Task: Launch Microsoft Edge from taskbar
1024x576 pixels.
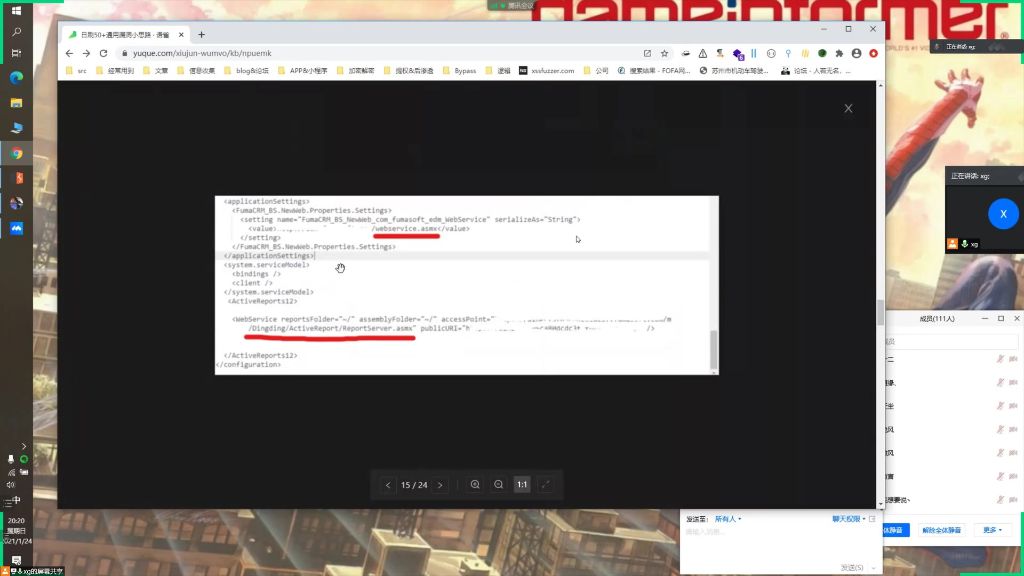Action: [16, 78]
